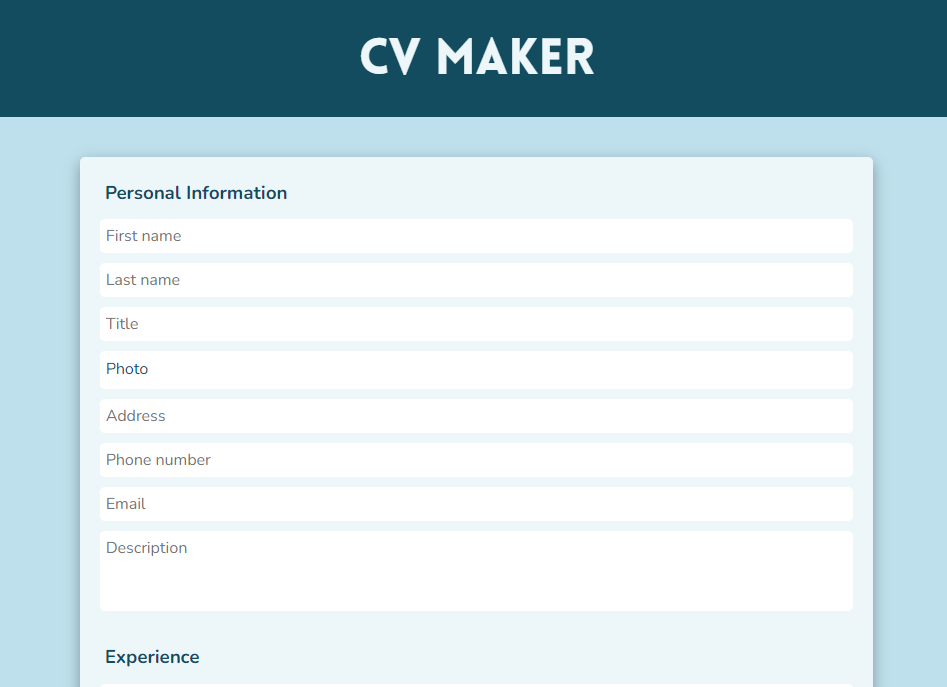Click light-blue page margin right of form
Screen dimensions: 947x687
tap(910, 400)
